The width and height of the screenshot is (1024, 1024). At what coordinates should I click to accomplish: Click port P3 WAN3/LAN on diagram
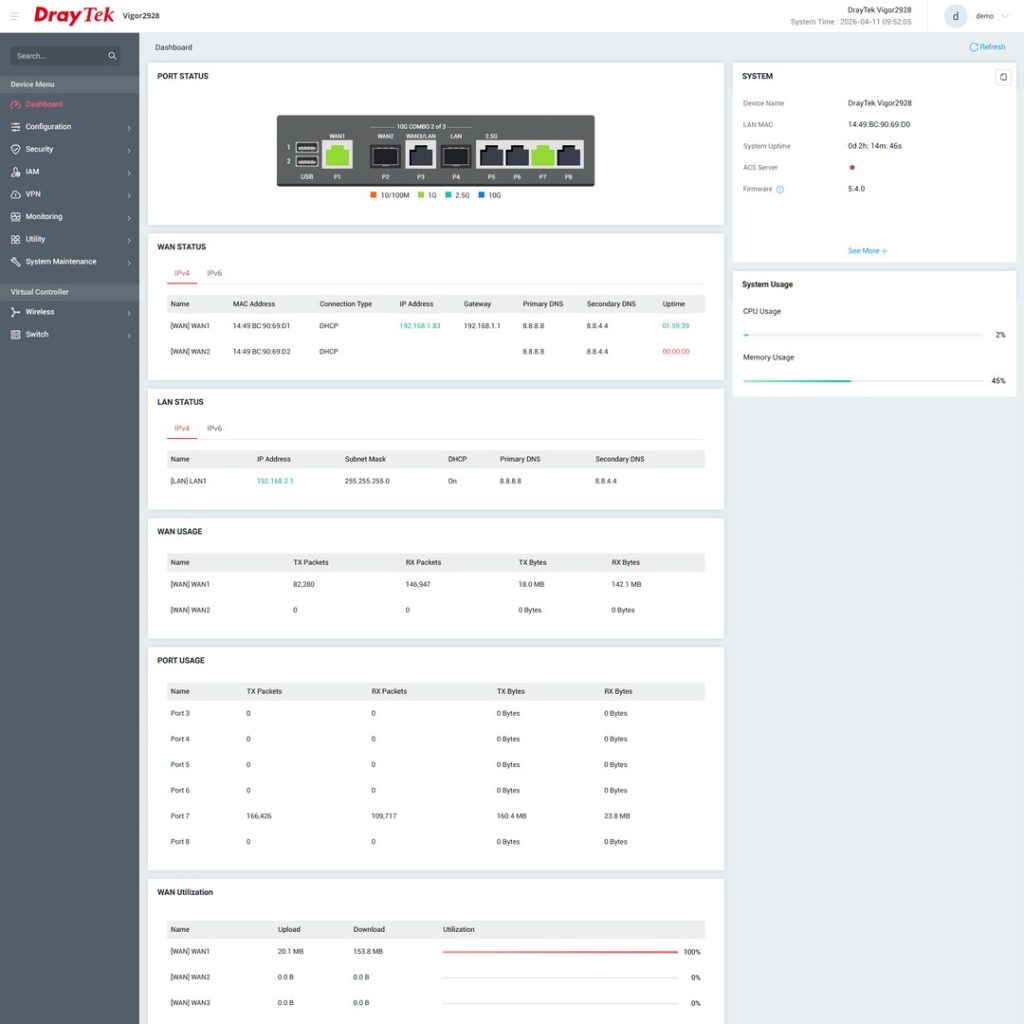[421, 156]
